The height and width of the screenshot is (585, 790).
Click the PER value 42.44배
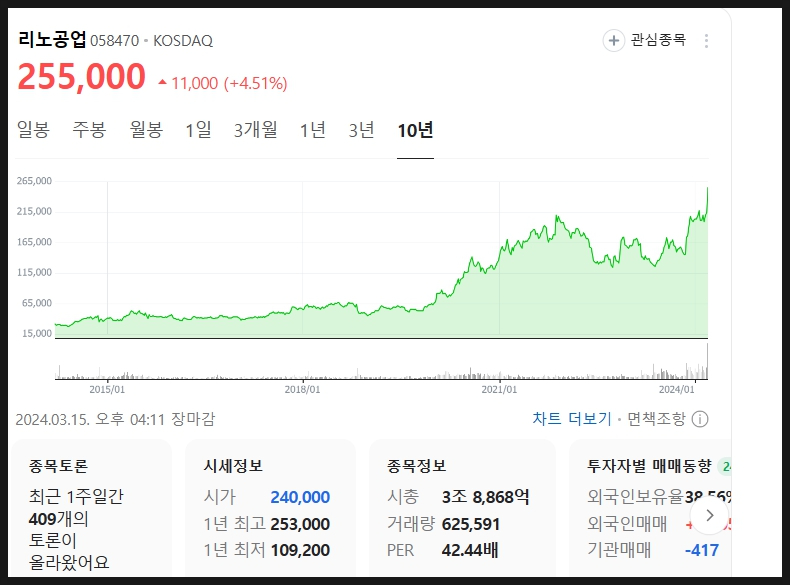(x=470, y=550)
